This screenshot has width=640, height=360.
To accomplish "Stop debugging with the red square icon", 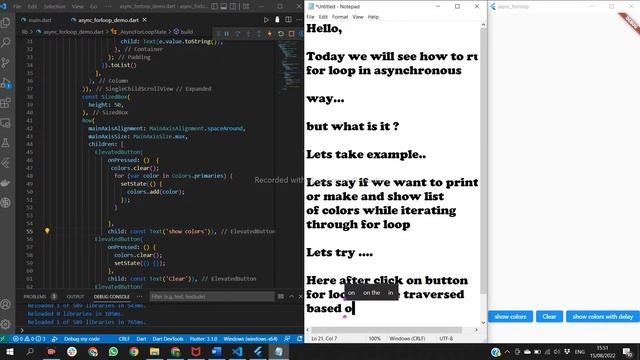I will [x=291, y=34].
